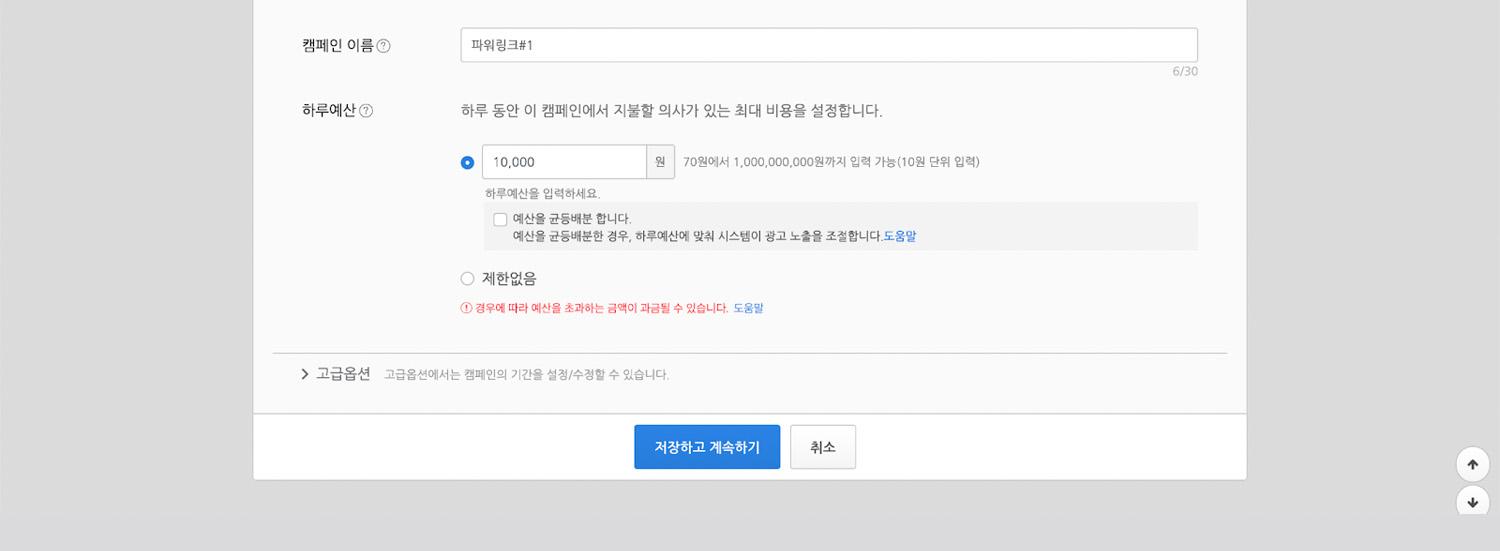Open 도움말 link for 균등배분 explanation

pos(899,237)
